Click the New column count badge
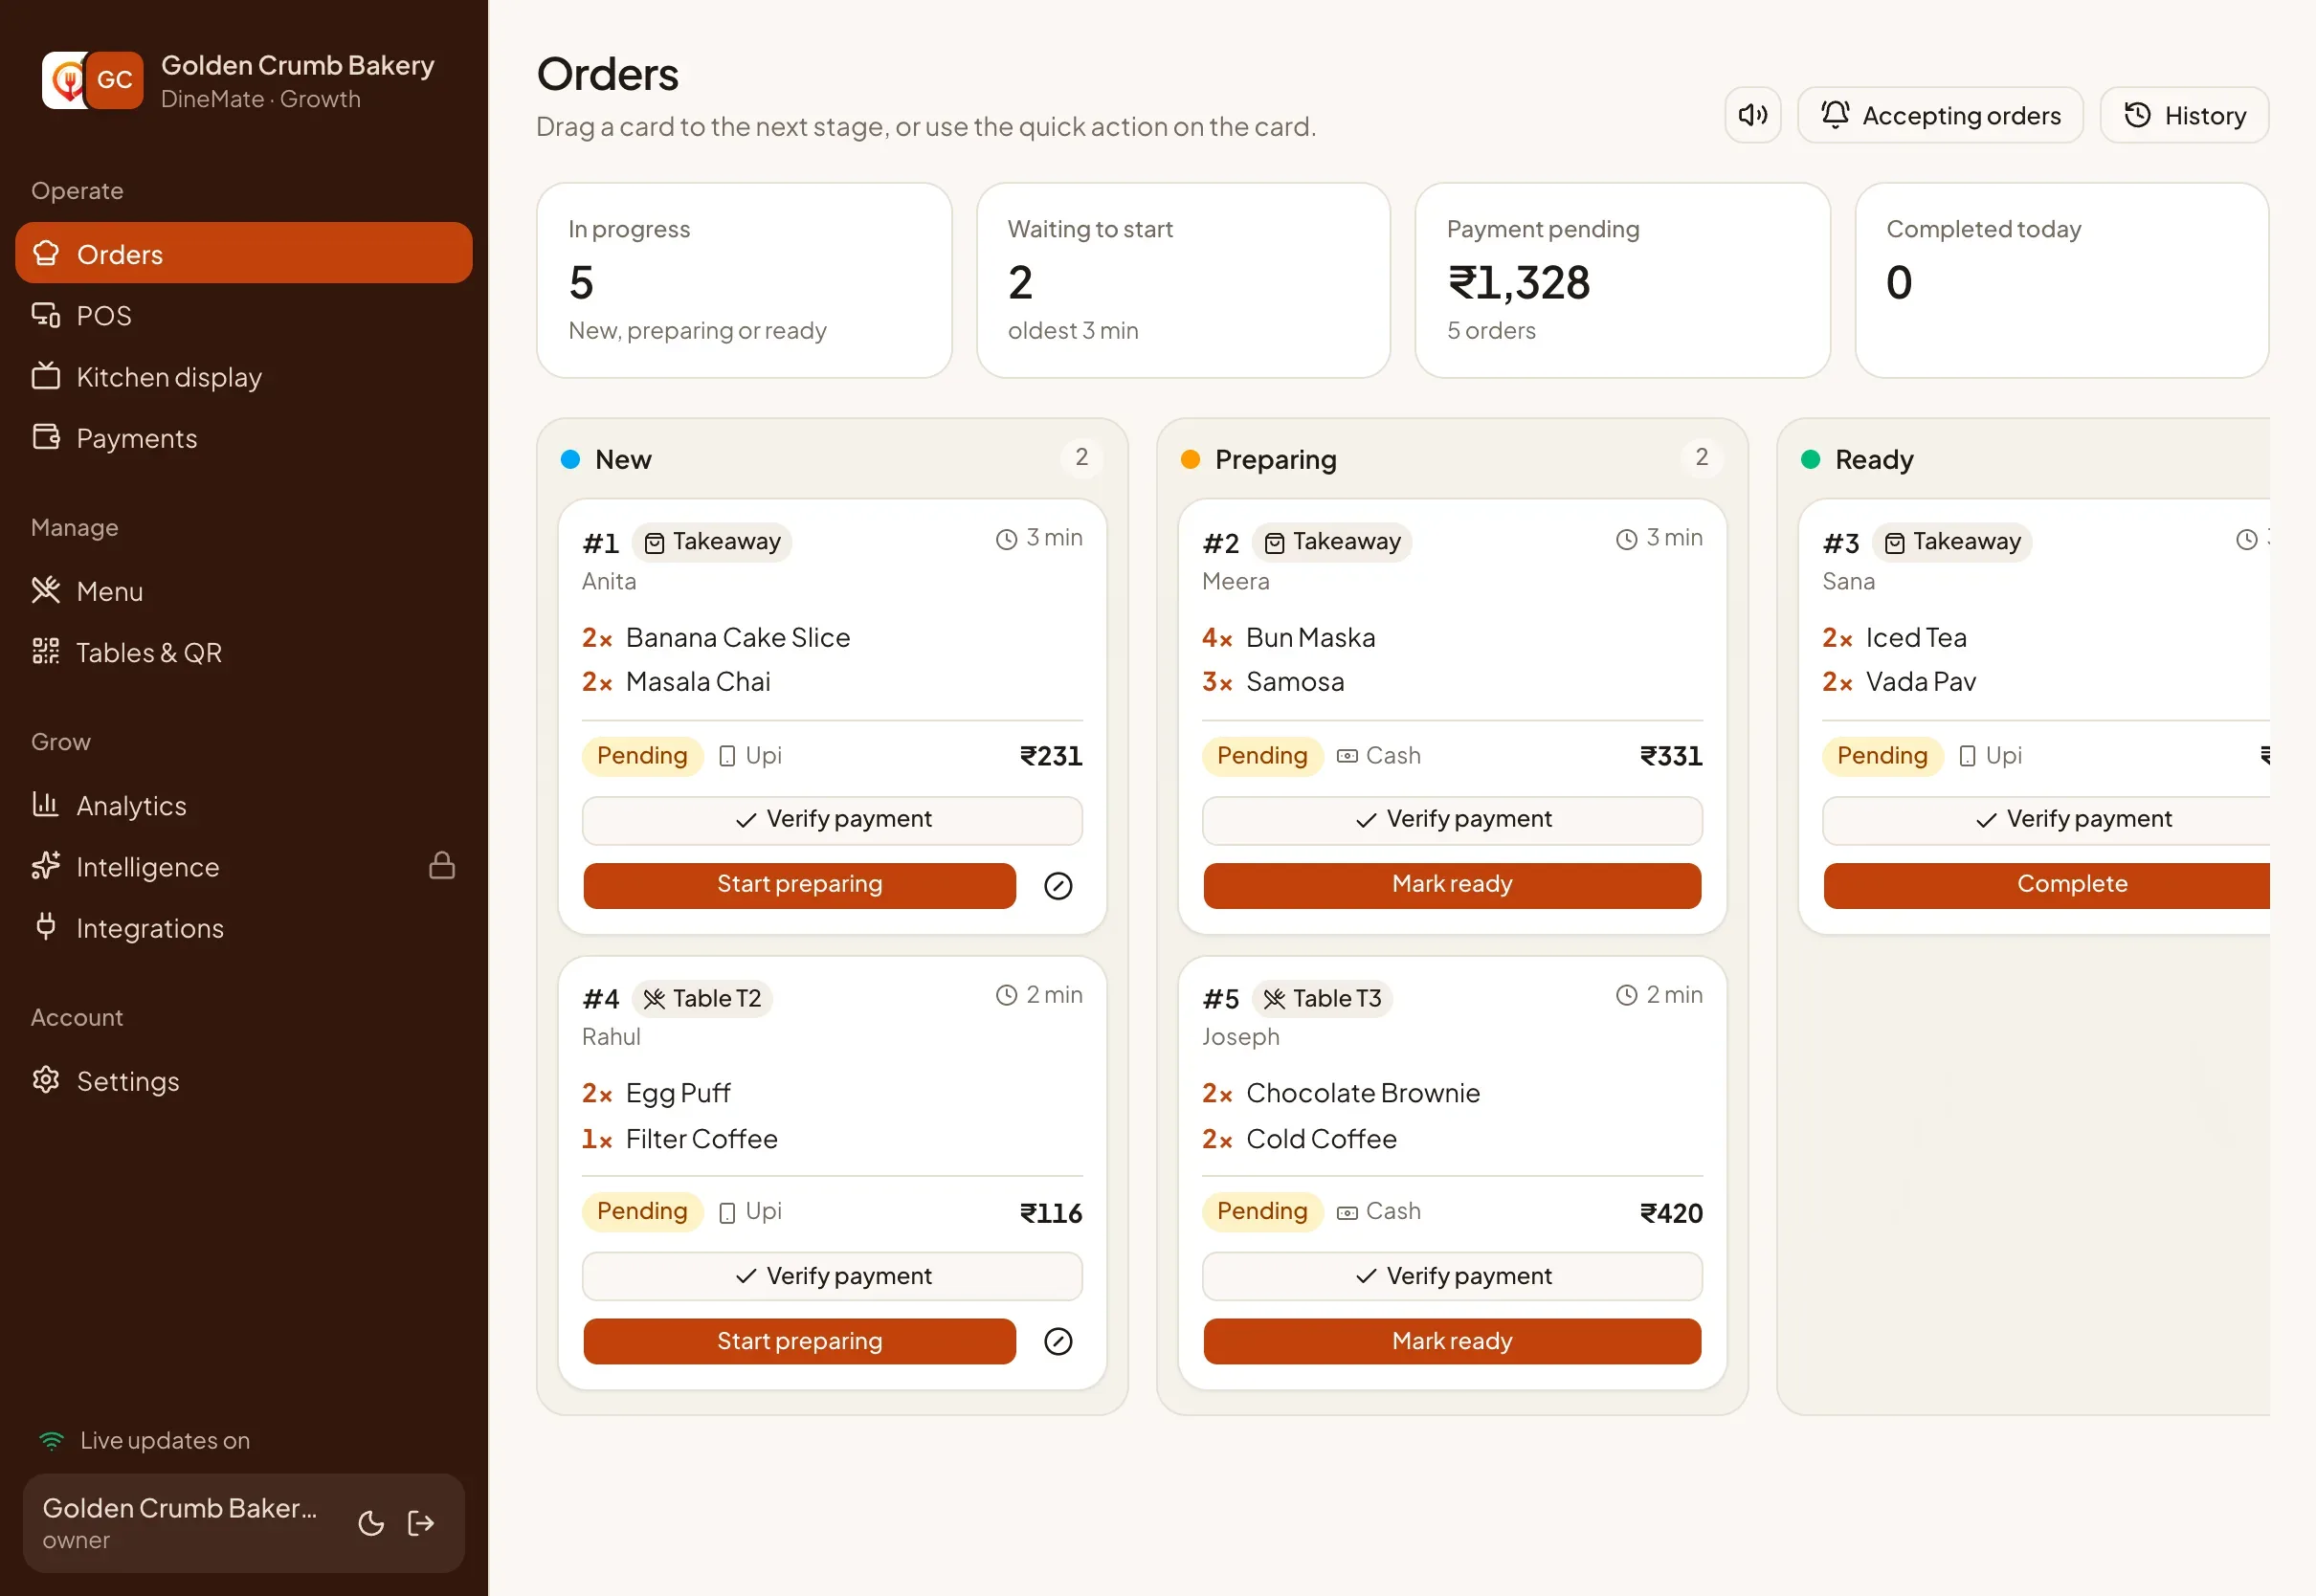The height and width of the screenshot is (1596, 2316). (1081, 458)
